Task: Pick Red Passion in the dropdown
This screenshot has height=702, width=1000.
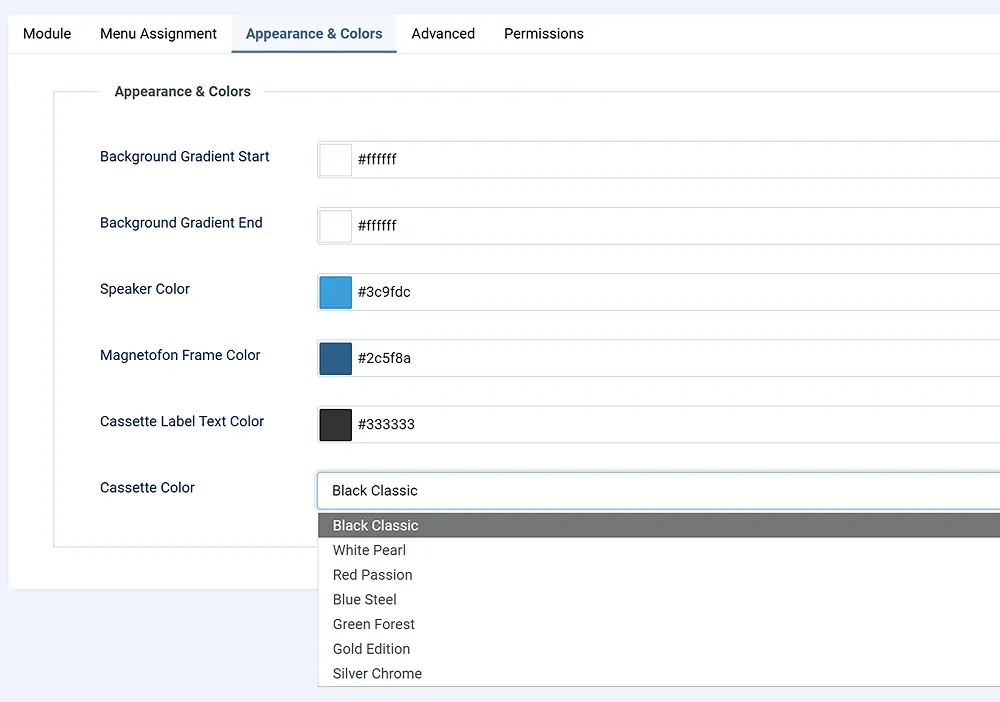Action: click(373, 575)
